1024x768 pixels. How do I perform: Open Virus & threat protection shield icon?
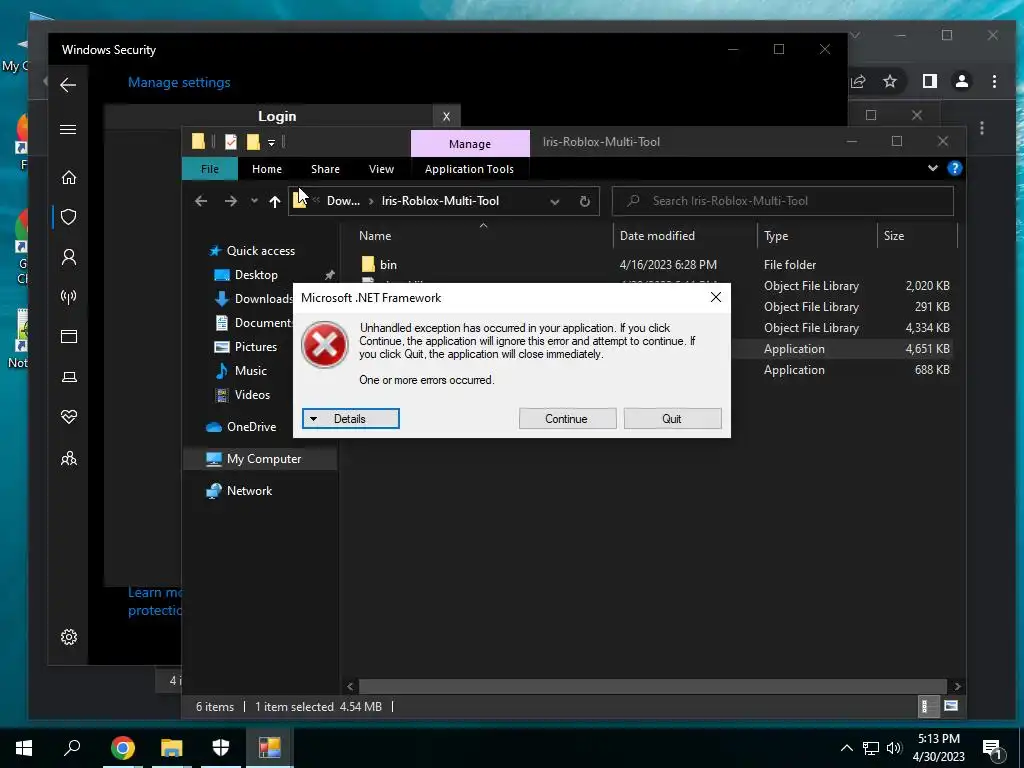pyautogui.click(x=69, y=217)
